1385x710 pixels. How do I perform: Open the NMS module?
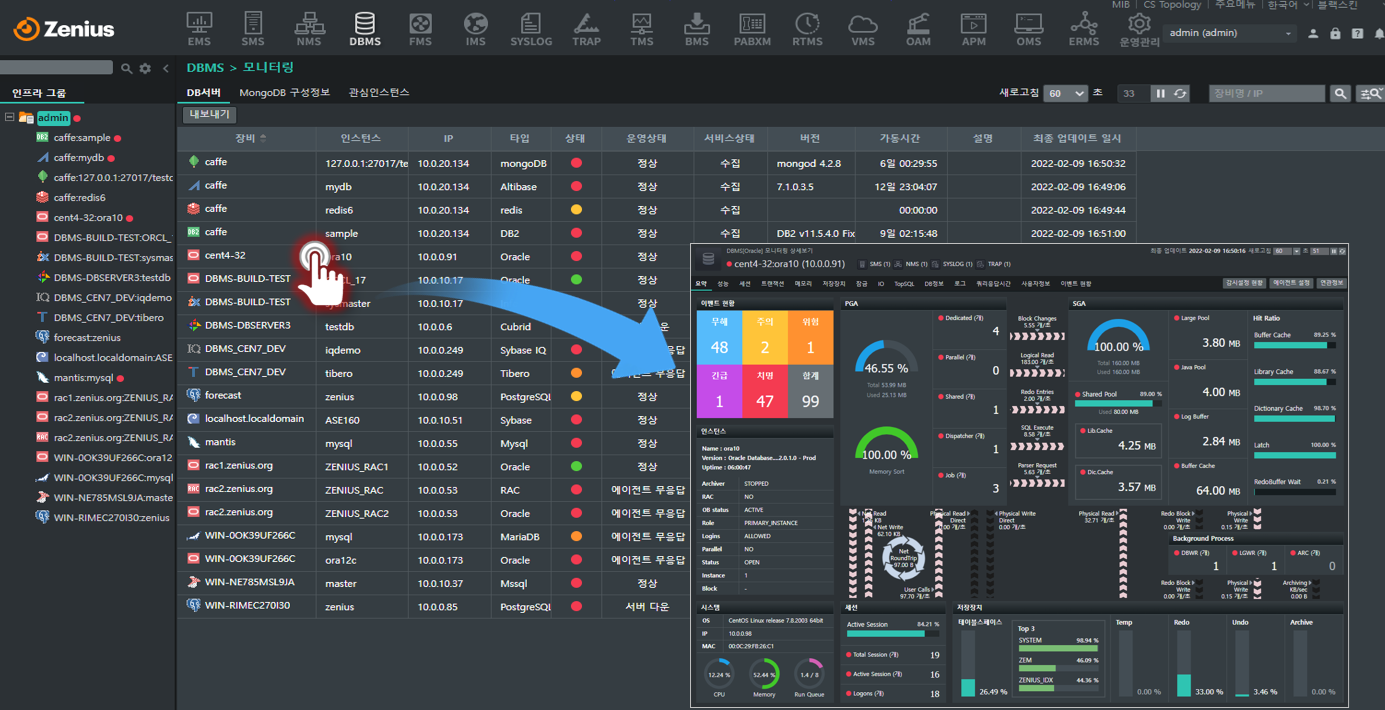tap(309, 29)
